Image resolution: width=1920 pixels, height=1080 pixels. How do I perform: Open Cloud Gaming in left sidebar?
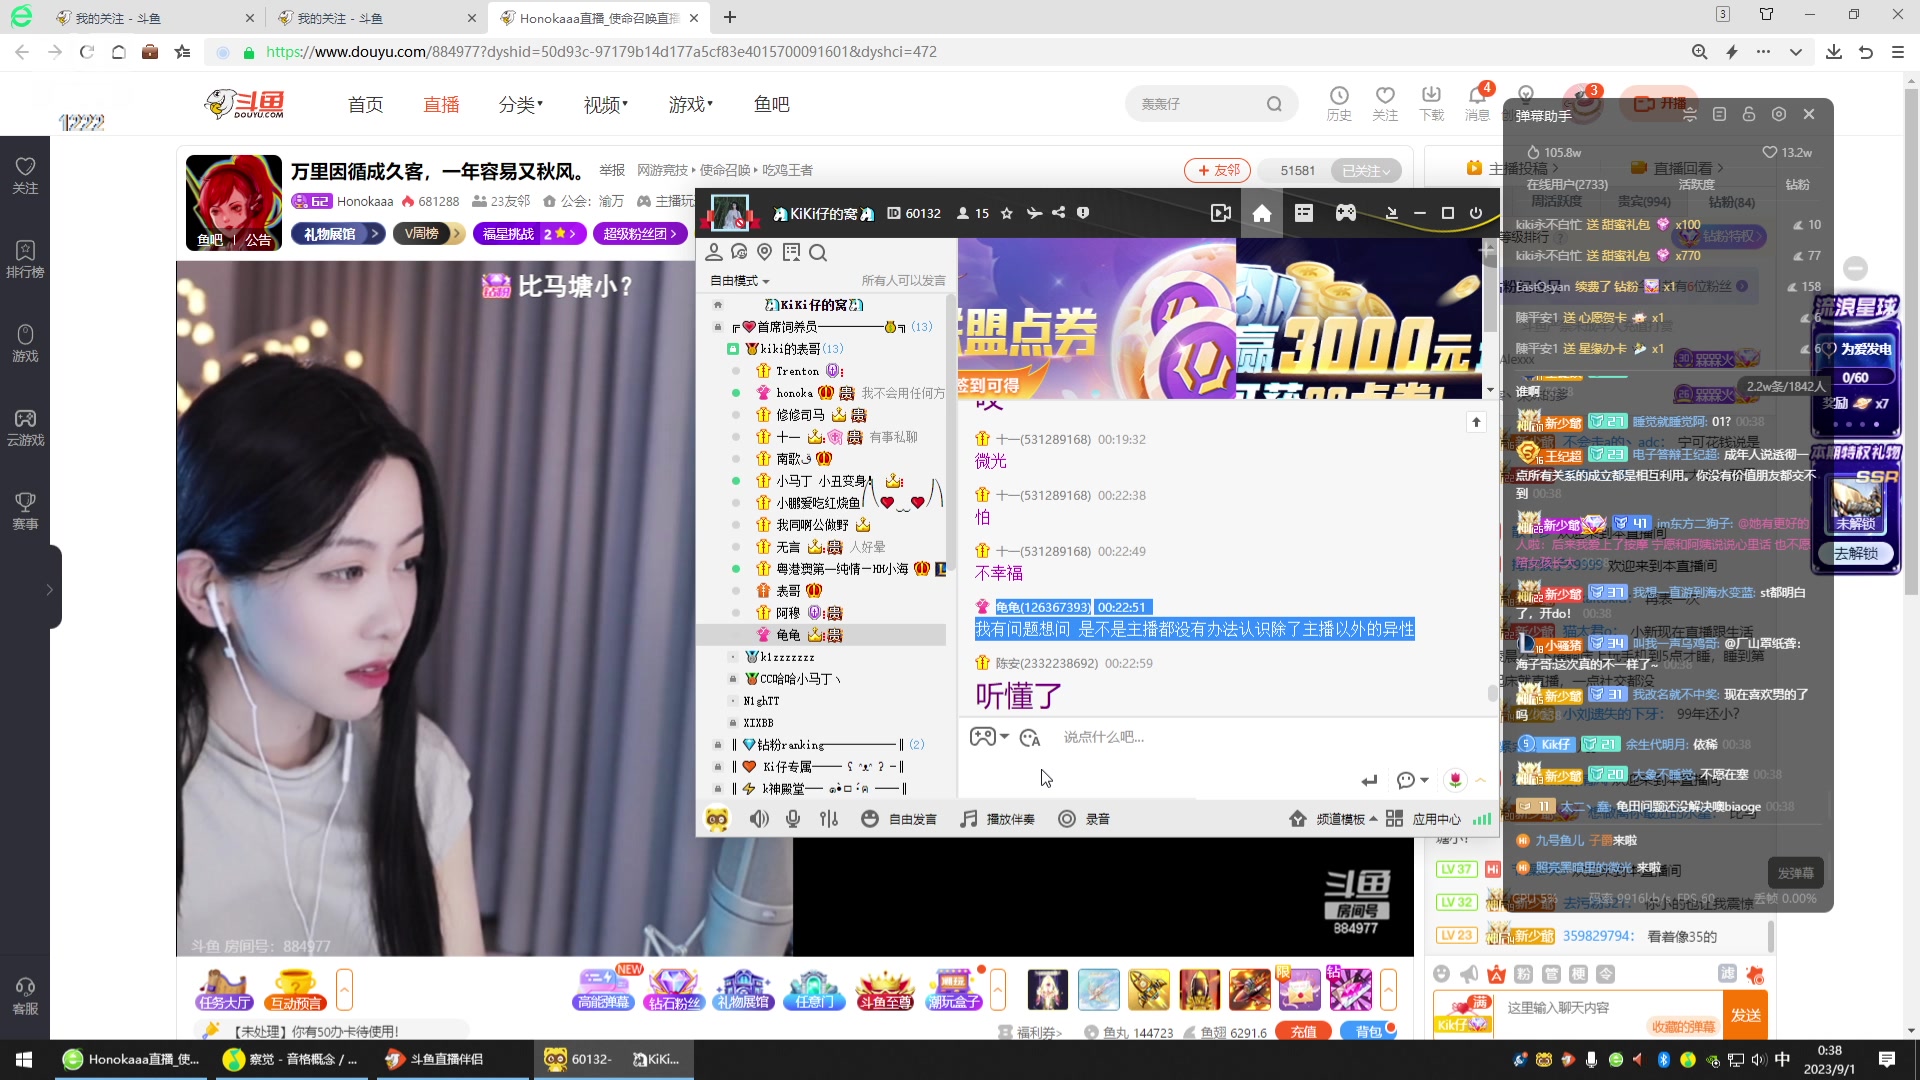click(25, 427)
